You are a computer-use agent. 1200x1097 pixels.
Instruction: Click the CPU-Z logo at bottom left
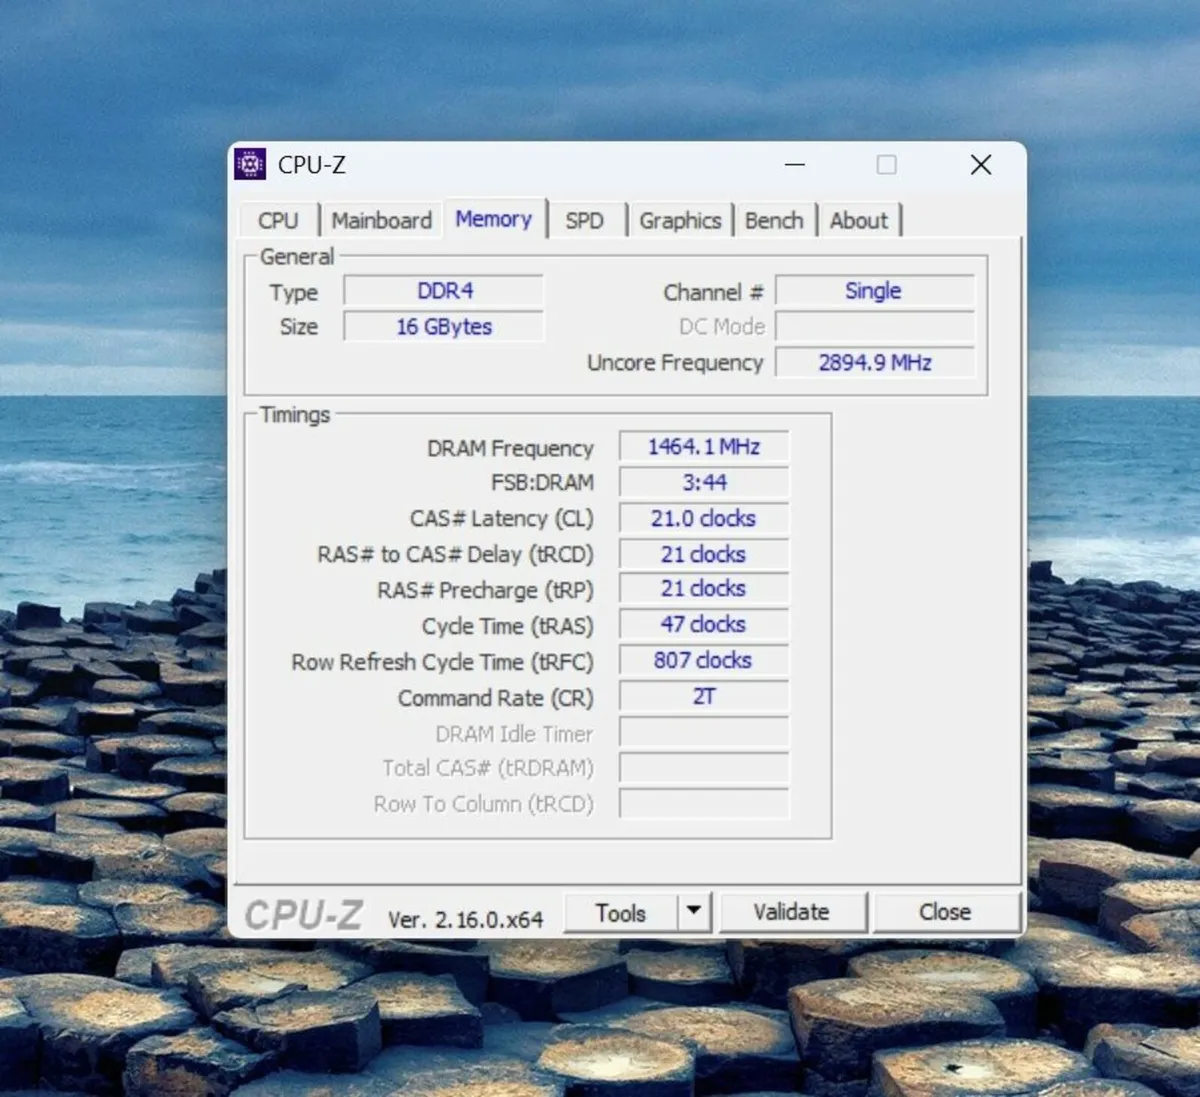pos(302,913)
